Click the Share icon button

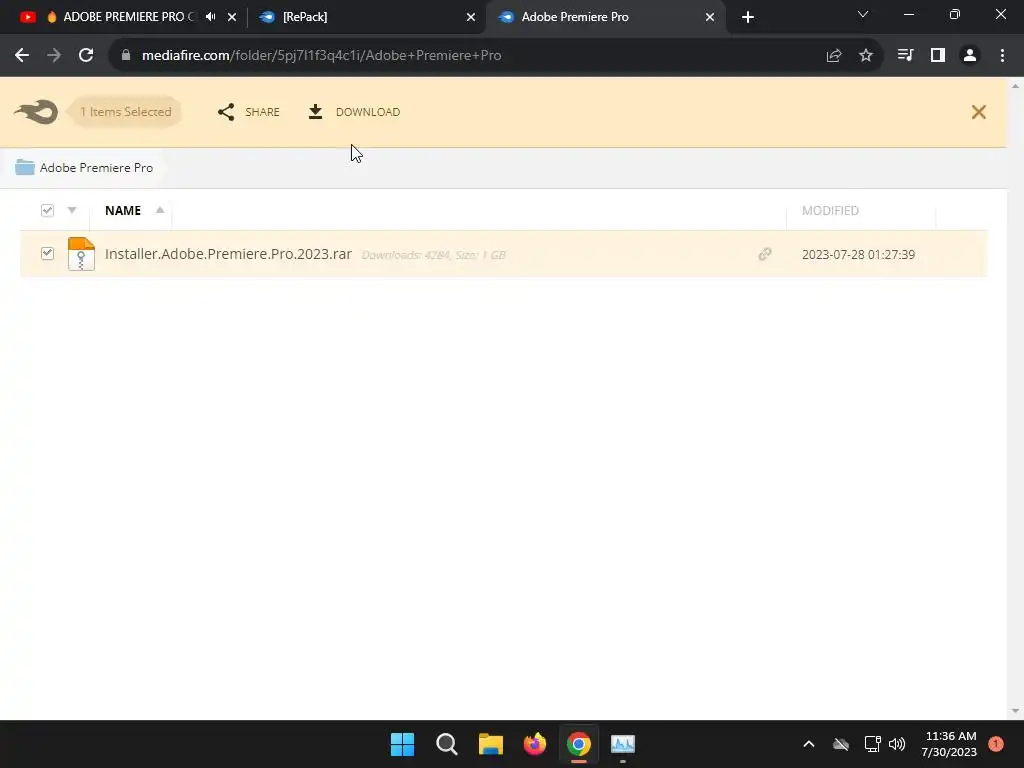[248, 112]
